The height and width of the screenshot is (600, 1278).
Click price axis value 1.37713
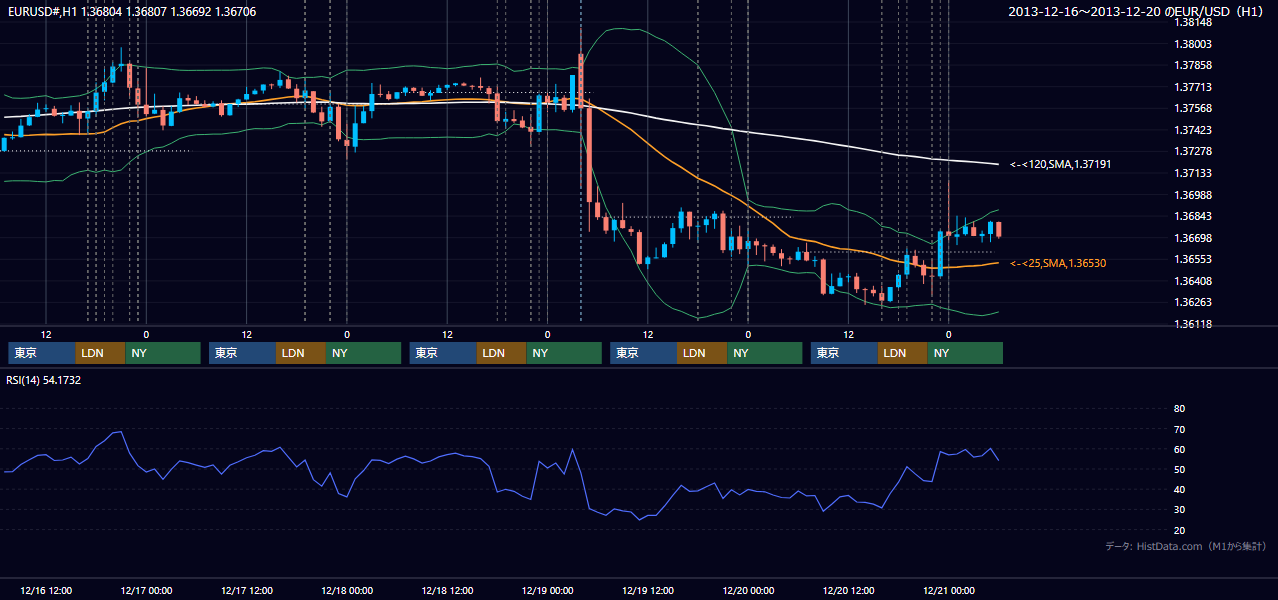(1193, 87)
